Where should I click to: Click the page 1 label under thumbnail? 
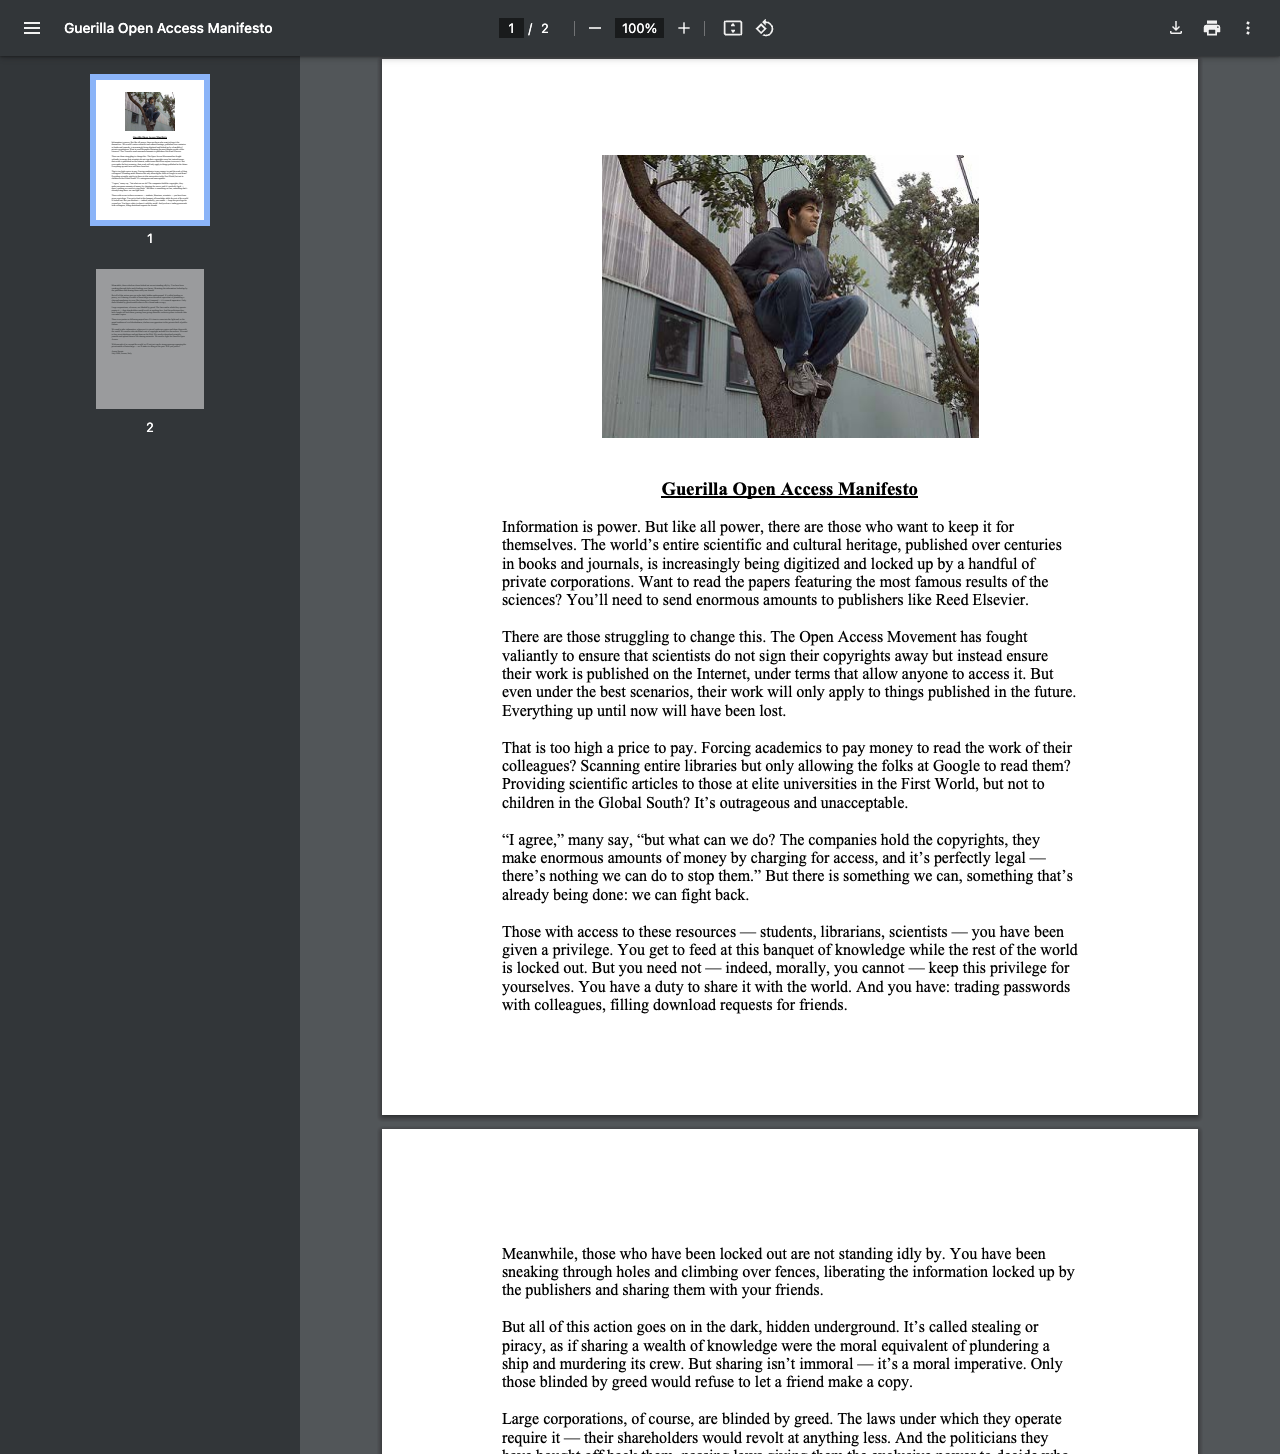click(150, 238)
